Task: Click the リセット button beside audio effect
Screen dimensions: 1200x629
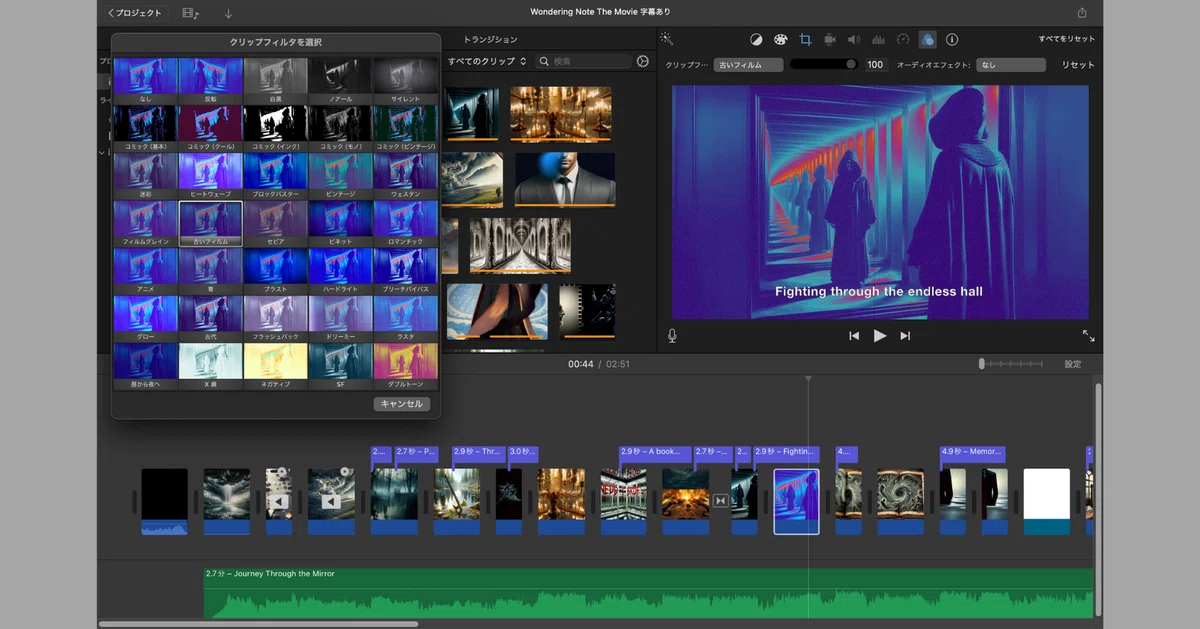Action: click(1078, 65)
